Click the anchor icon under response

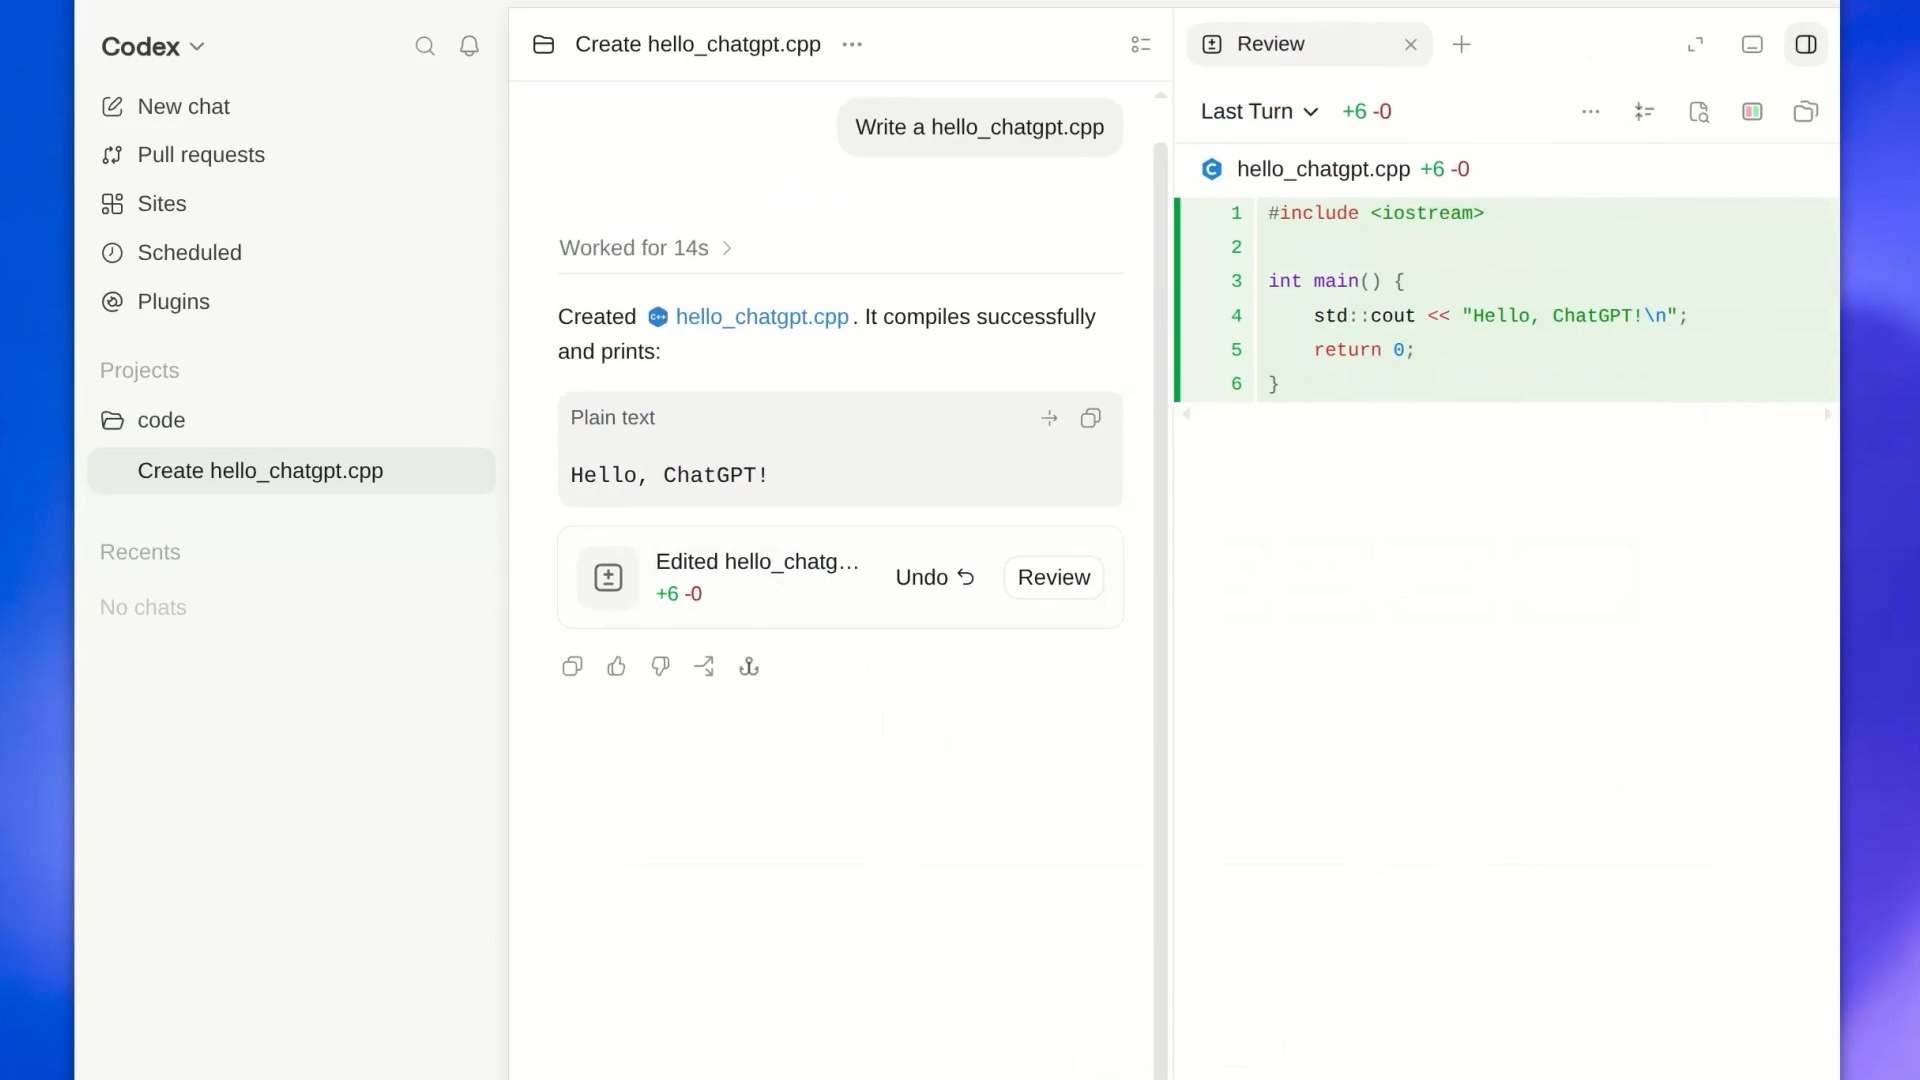(749, 667)
